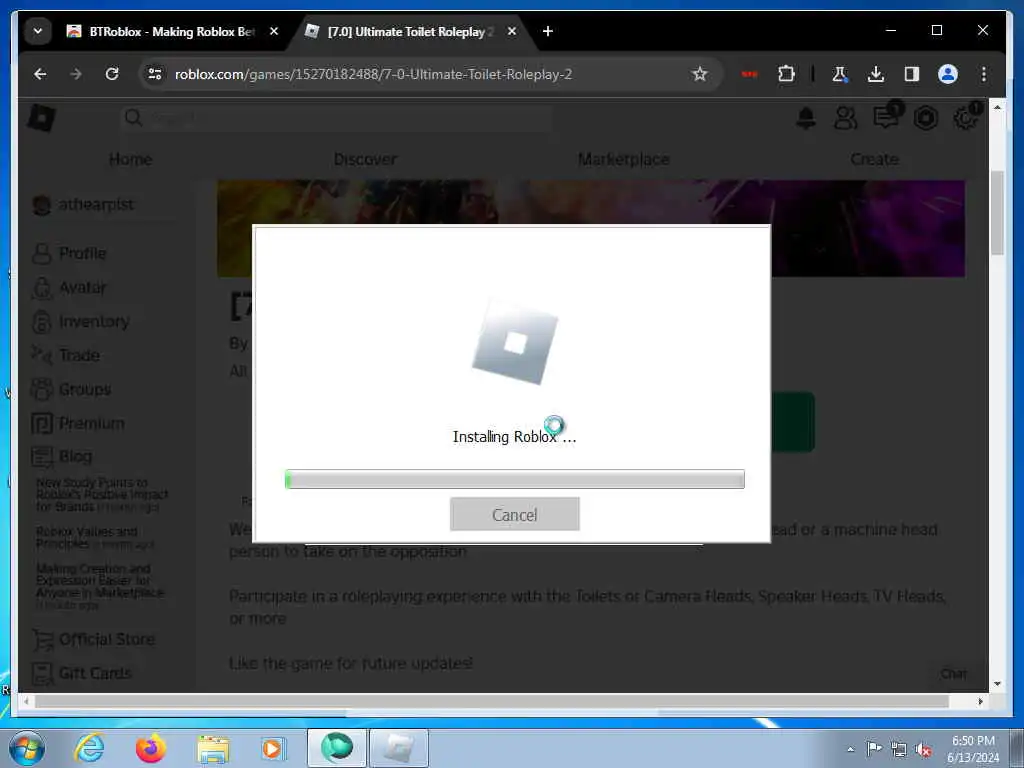Image resolution: width=1024 pixels, height=768 pixels.
Task: Expand the tab search dropdown
Action: pos(38,31)
